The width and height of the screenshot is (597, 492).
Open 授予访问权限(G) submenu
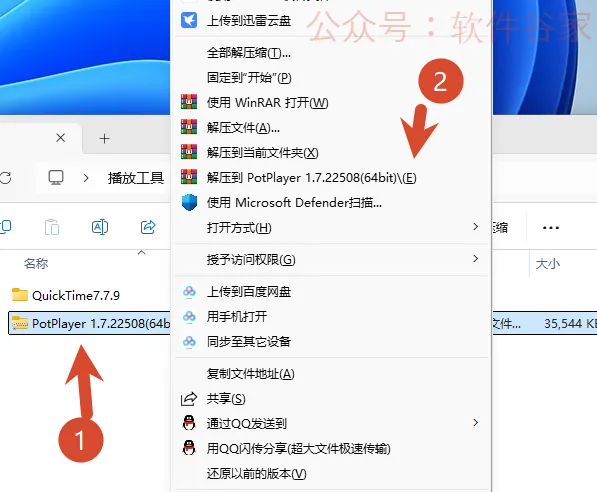[331, 260]
